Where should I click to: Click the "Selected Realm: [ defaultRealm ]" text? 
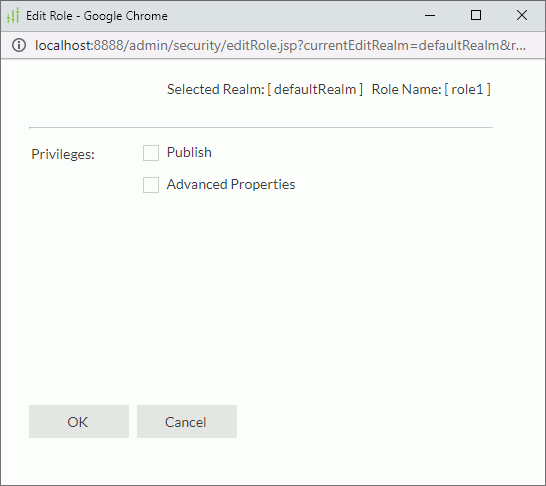tap(265, 89)
